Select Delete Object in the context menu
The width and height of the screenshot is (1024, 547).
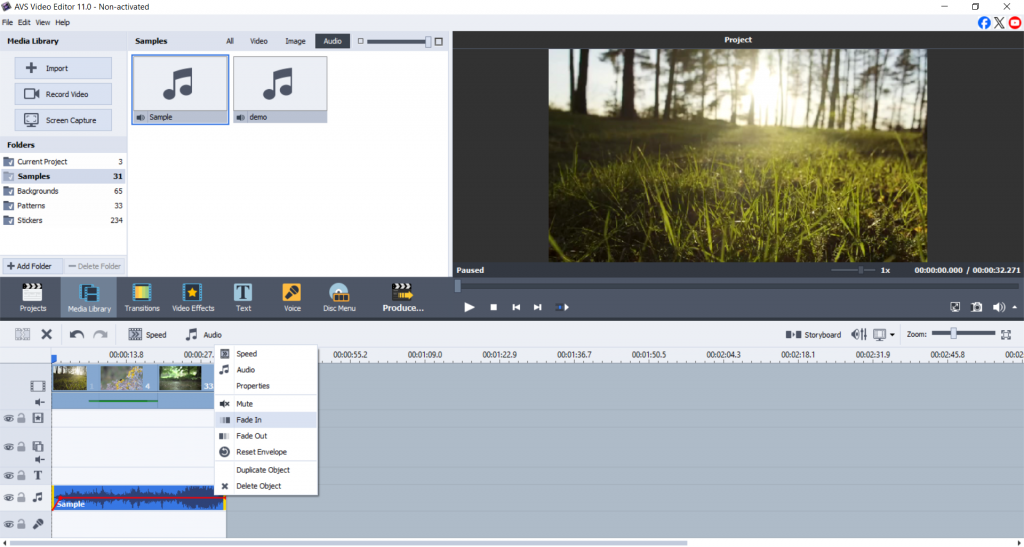pos(258,486)
